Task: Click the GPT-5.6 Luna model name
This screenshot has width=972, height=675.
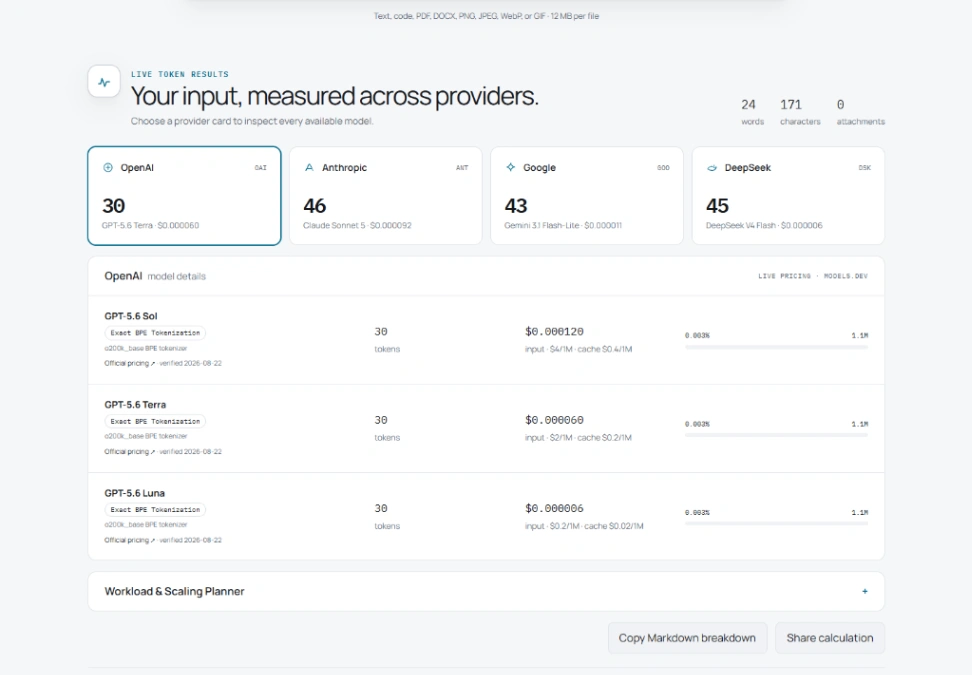Action: coord(135,493)
